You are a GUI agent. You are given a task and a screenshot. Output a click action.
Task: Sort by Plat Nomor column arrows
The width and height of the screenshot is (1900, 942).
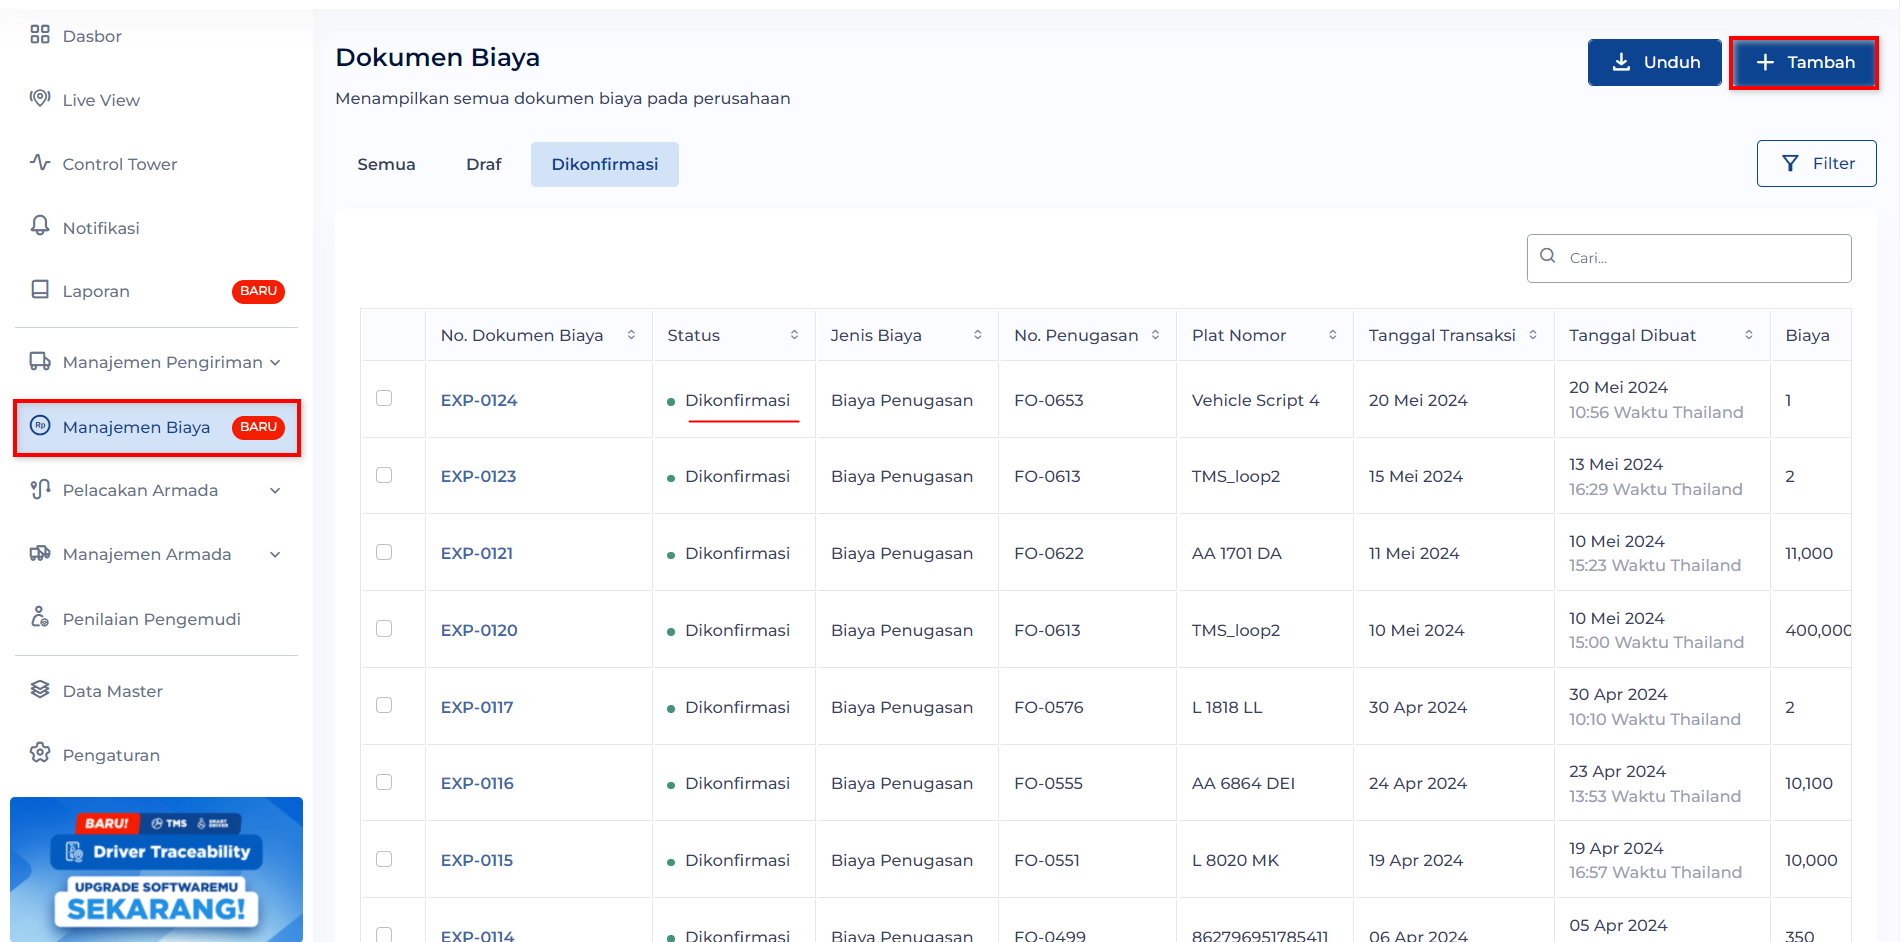(1332, 335)
